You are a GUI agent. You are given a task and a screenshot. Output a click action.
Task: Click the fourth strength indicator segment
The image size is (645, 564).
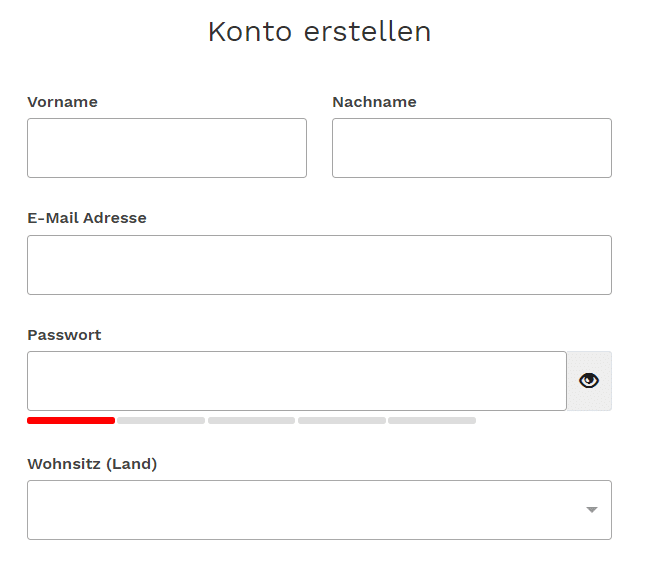point(342,420)
